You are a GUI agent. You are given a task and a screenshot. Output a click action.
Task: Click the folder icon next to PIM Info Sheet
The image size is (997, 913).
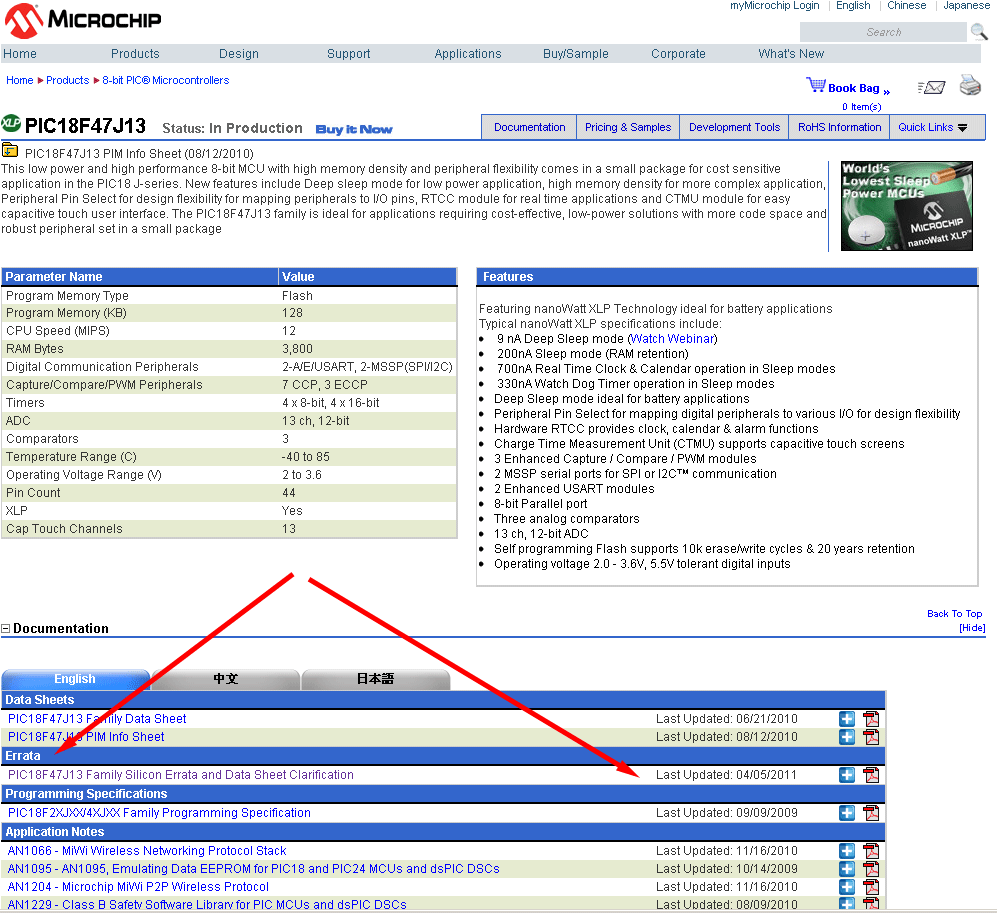point(10,151)
